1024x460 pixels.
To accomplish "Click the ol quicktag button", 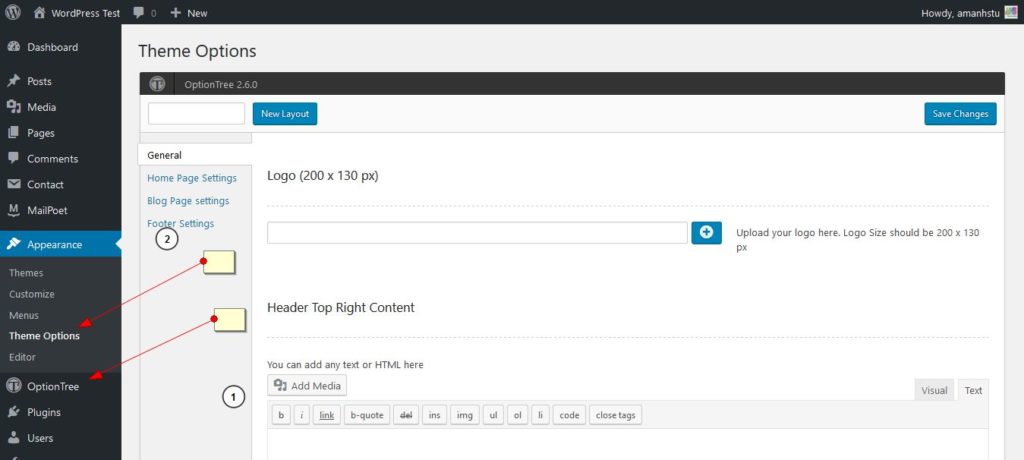I will [x=517, y=415].
